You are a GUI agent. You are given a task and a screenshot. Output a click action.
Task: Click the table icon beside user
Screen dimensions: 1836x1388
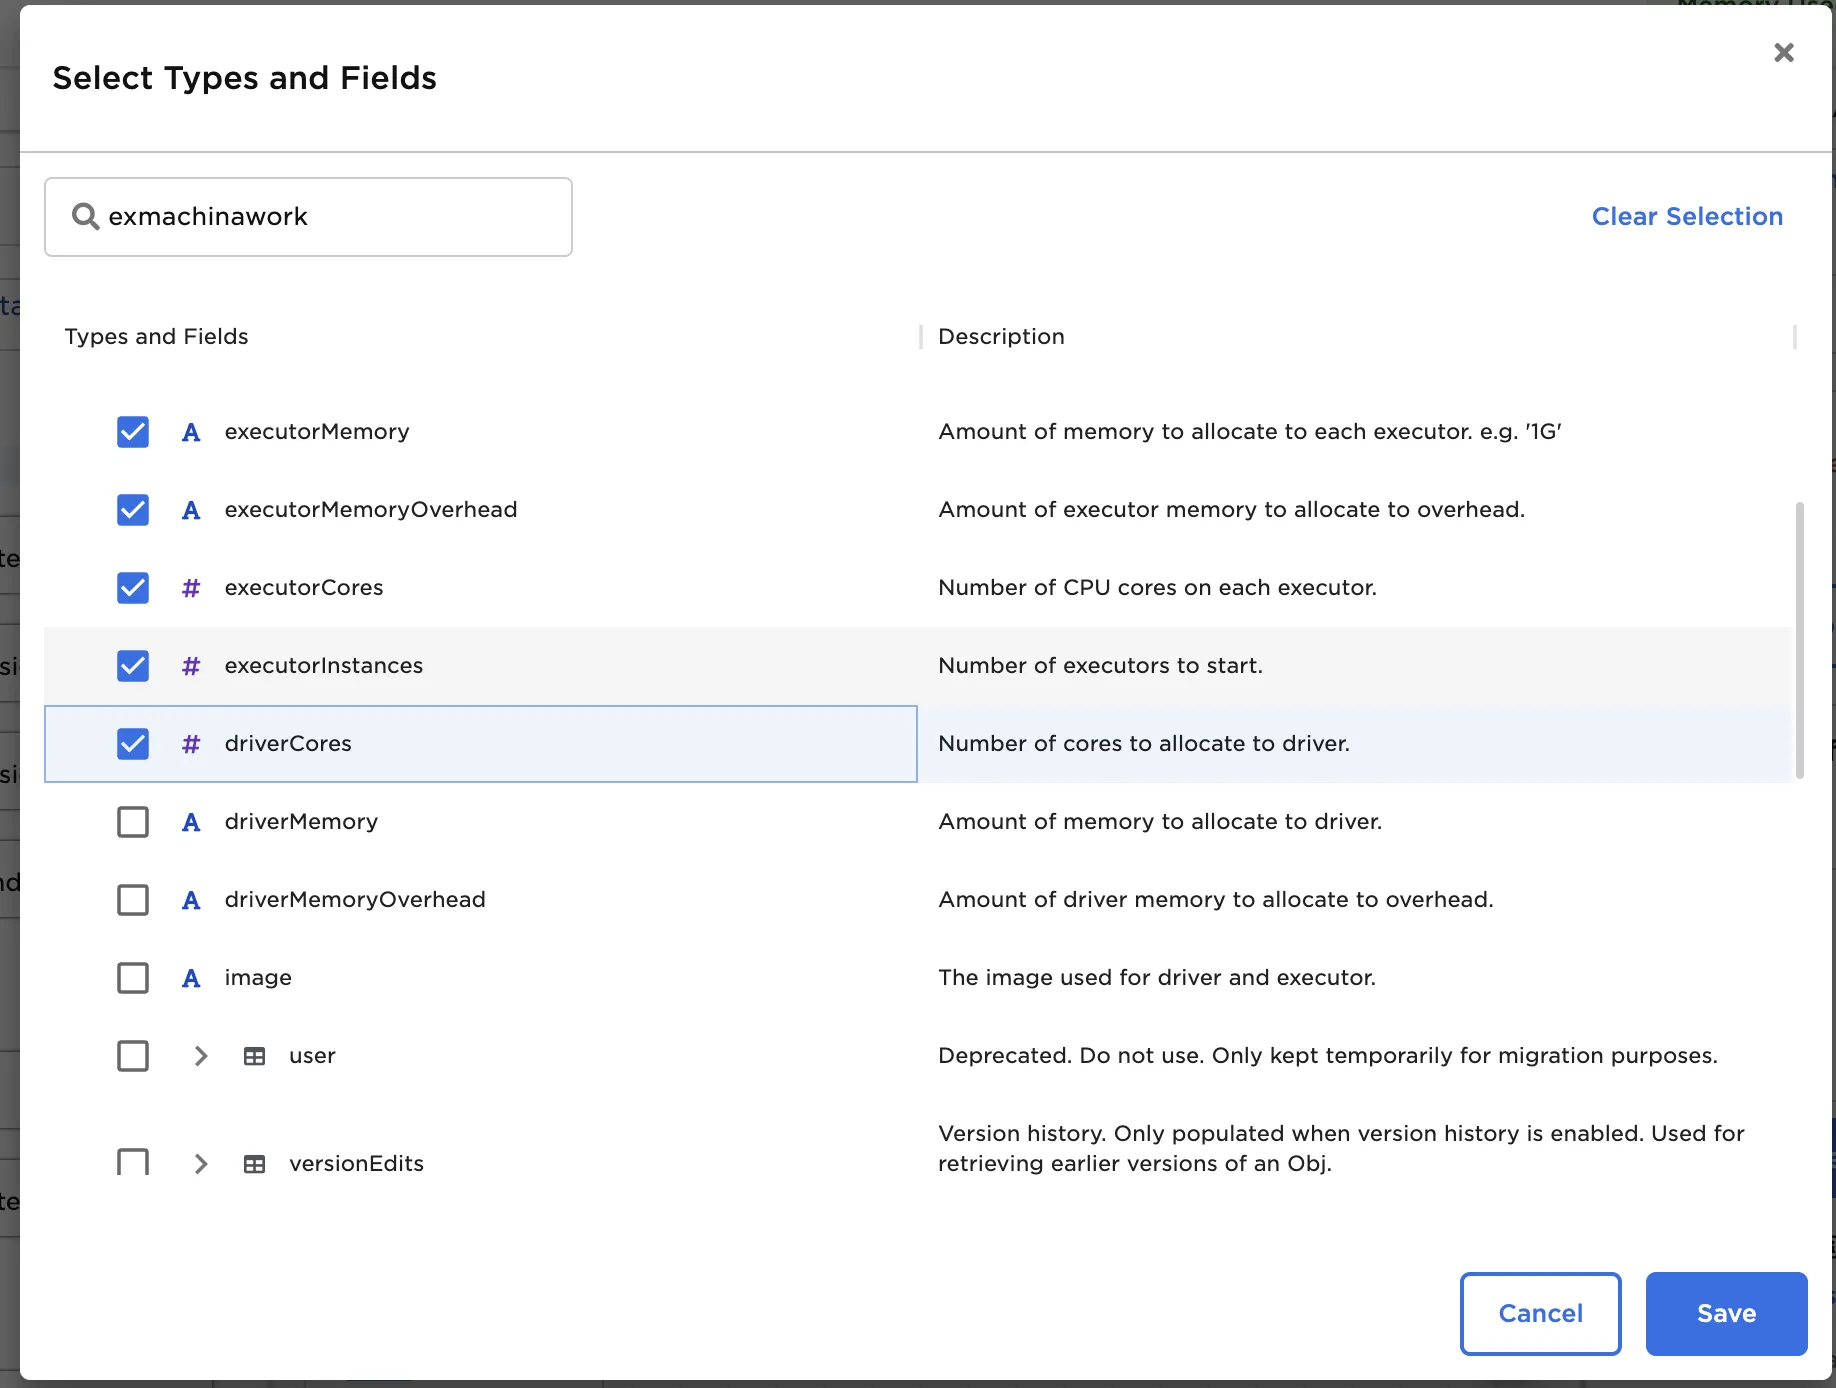point(255,1056)
